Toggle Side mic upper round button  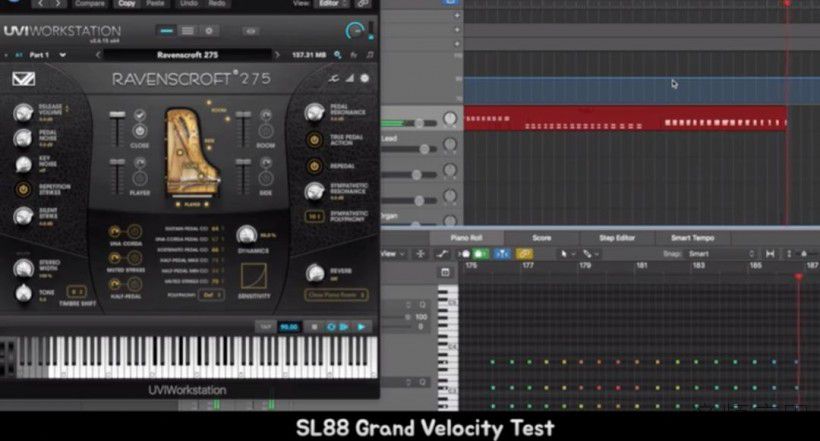[x=266, y=163]
